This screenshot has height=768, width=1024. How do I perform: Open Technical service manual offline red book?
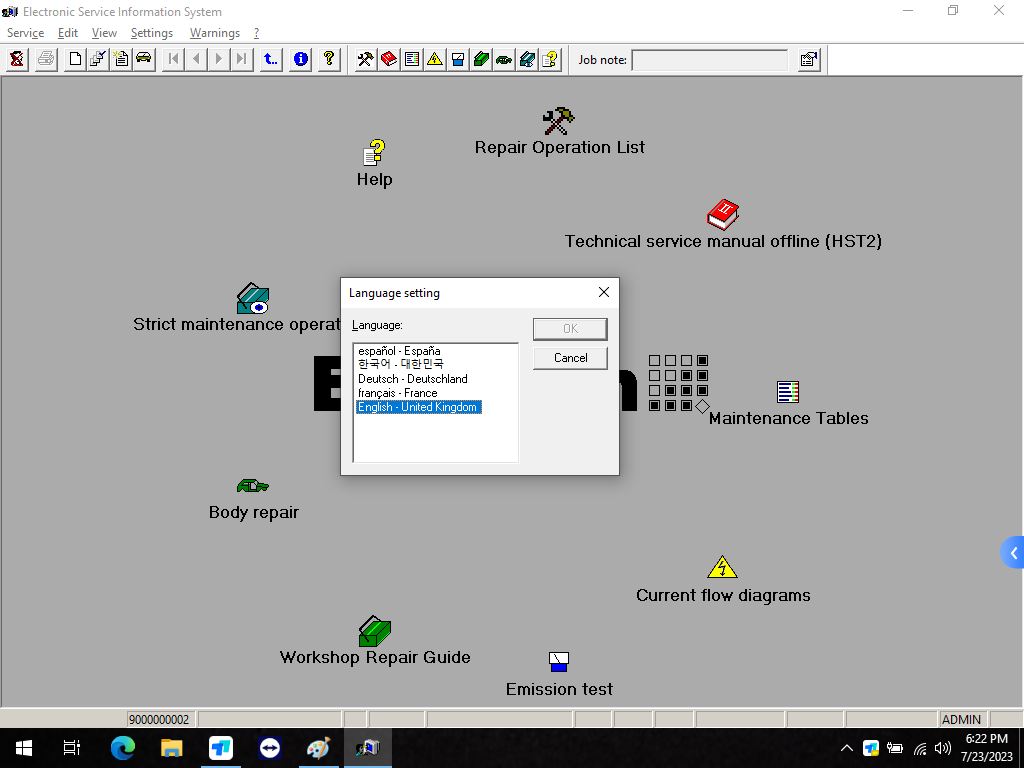point(722,214)
